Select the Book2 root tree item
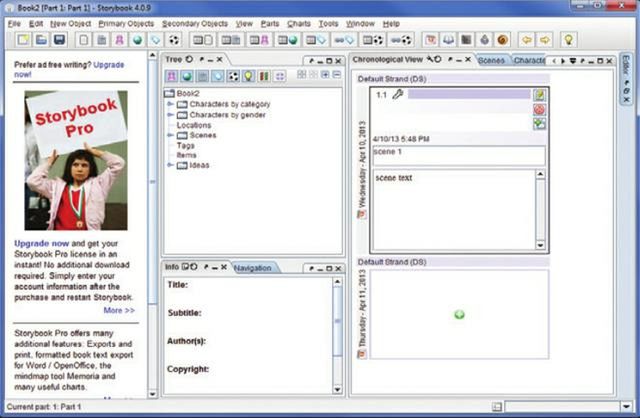640x418 pixels. click(188, 93)
